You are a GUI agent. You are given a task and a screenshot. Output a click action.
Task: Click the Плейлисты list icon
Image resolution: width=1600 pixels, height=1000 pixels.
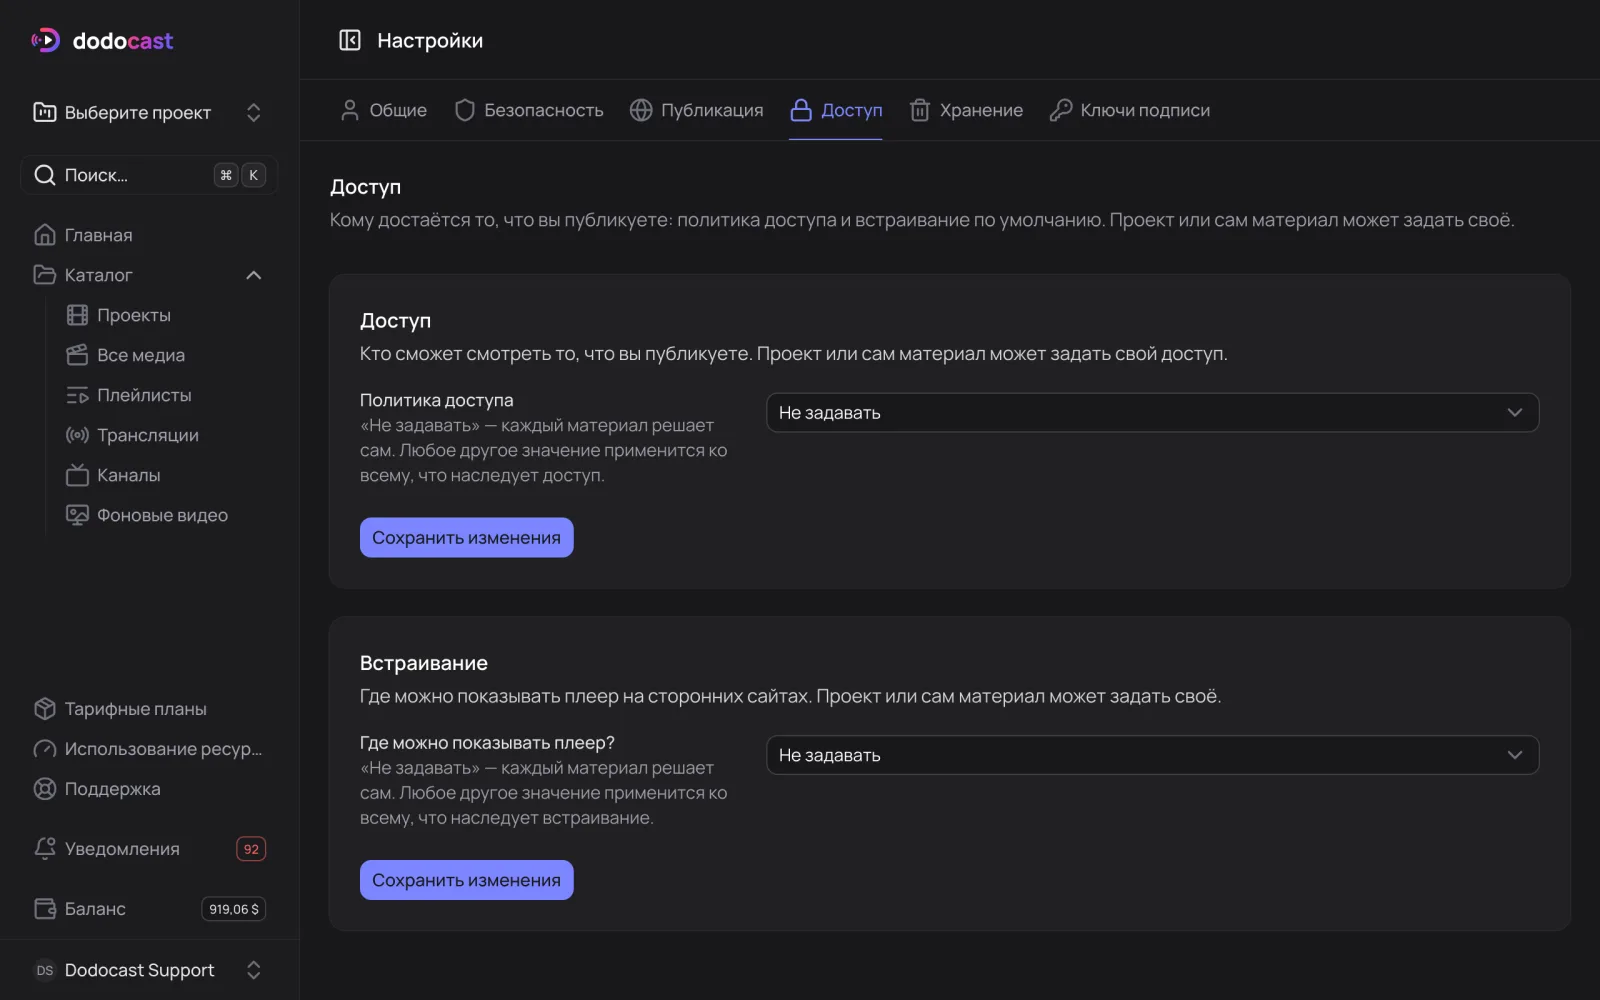(x=77, y=395)
